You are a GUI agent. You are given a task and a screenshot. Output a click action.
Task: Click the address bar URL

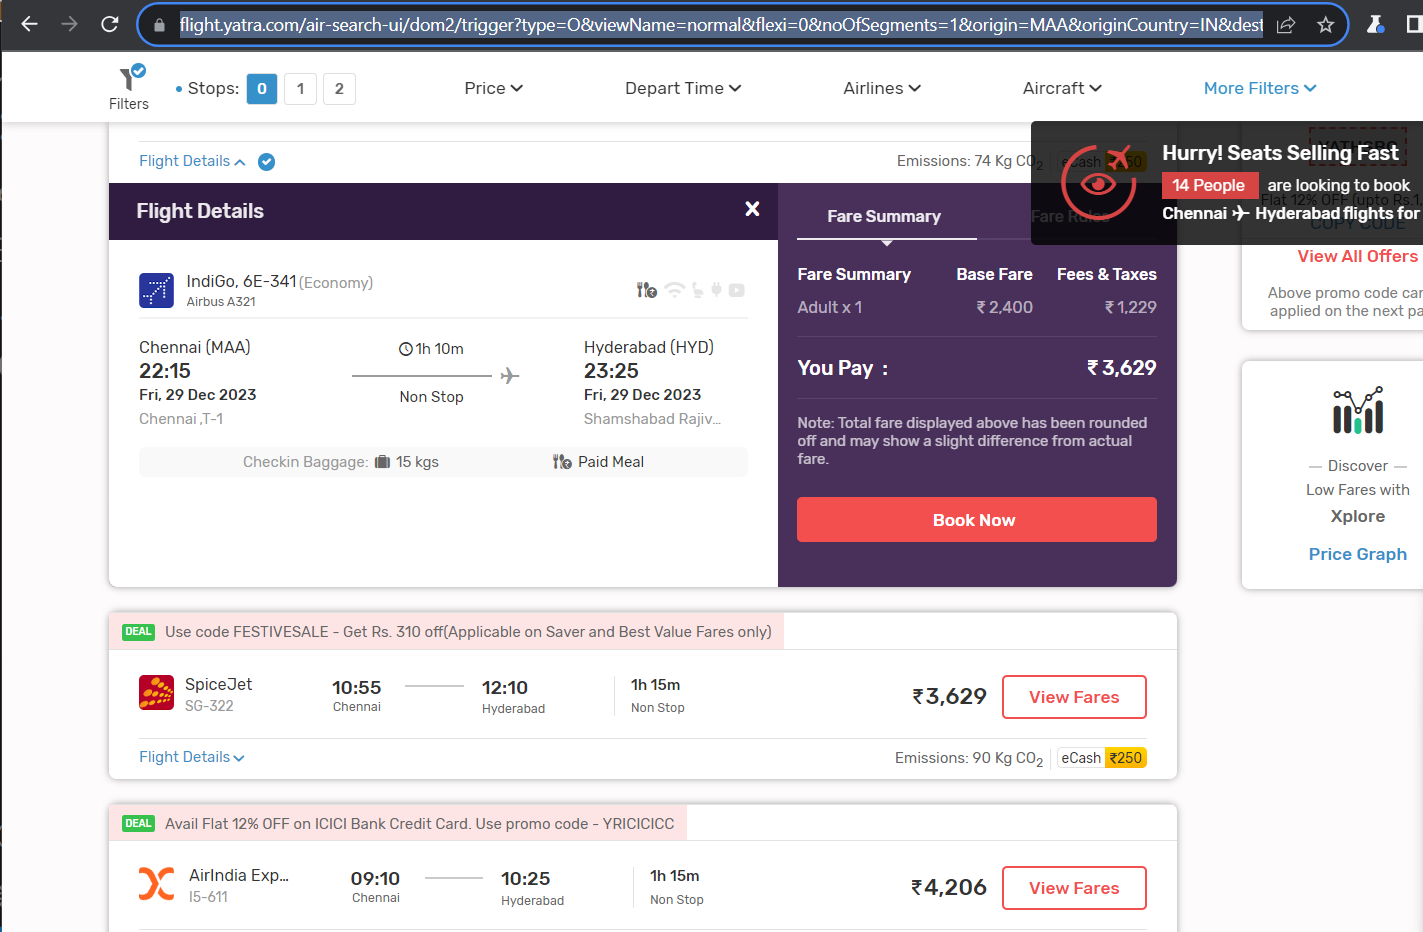coord(721,25)
